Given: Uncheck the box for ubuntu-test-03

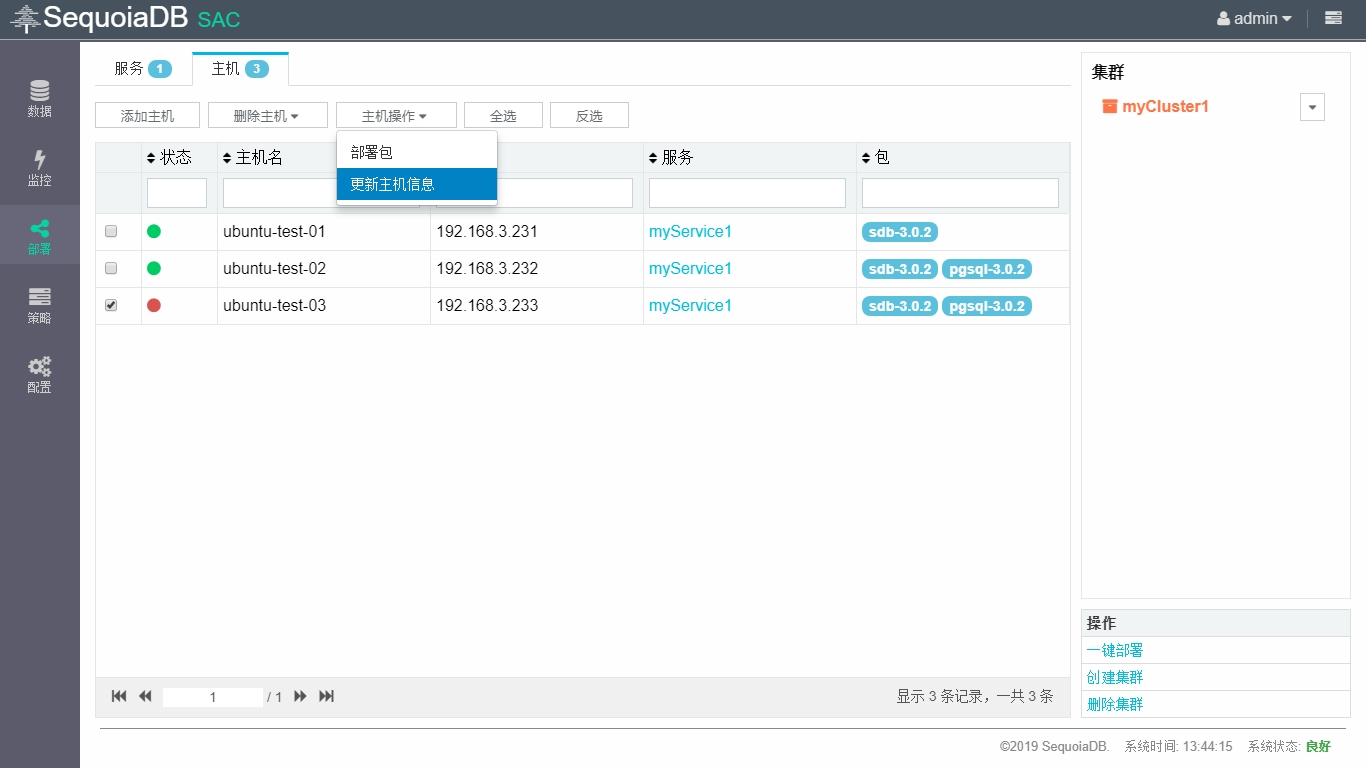Looking at the screenshot, I should pos(111,305).
